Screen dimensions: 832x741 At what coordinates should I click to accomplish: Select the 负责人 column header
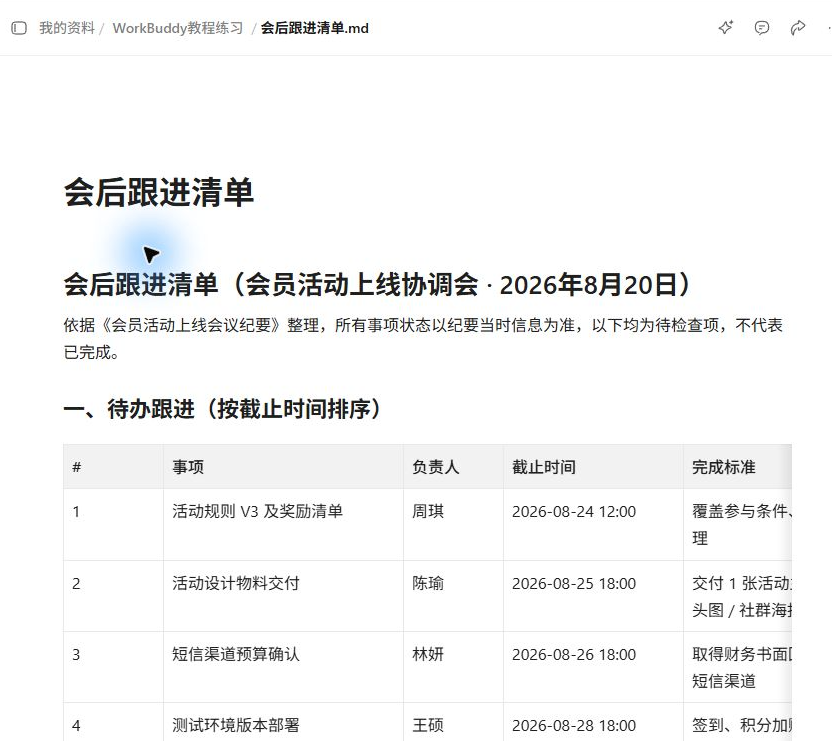pos(453,467)
